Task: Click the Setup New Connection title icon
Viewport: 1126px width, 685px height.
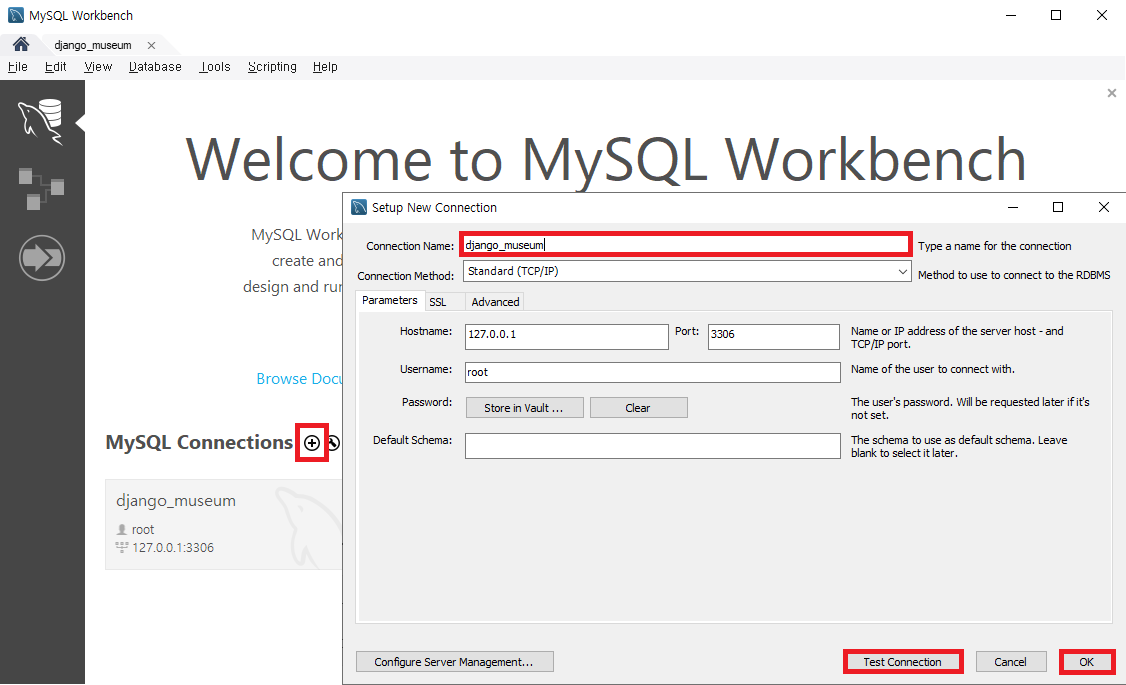Action: pyautogui.click(x=359, y=208)
